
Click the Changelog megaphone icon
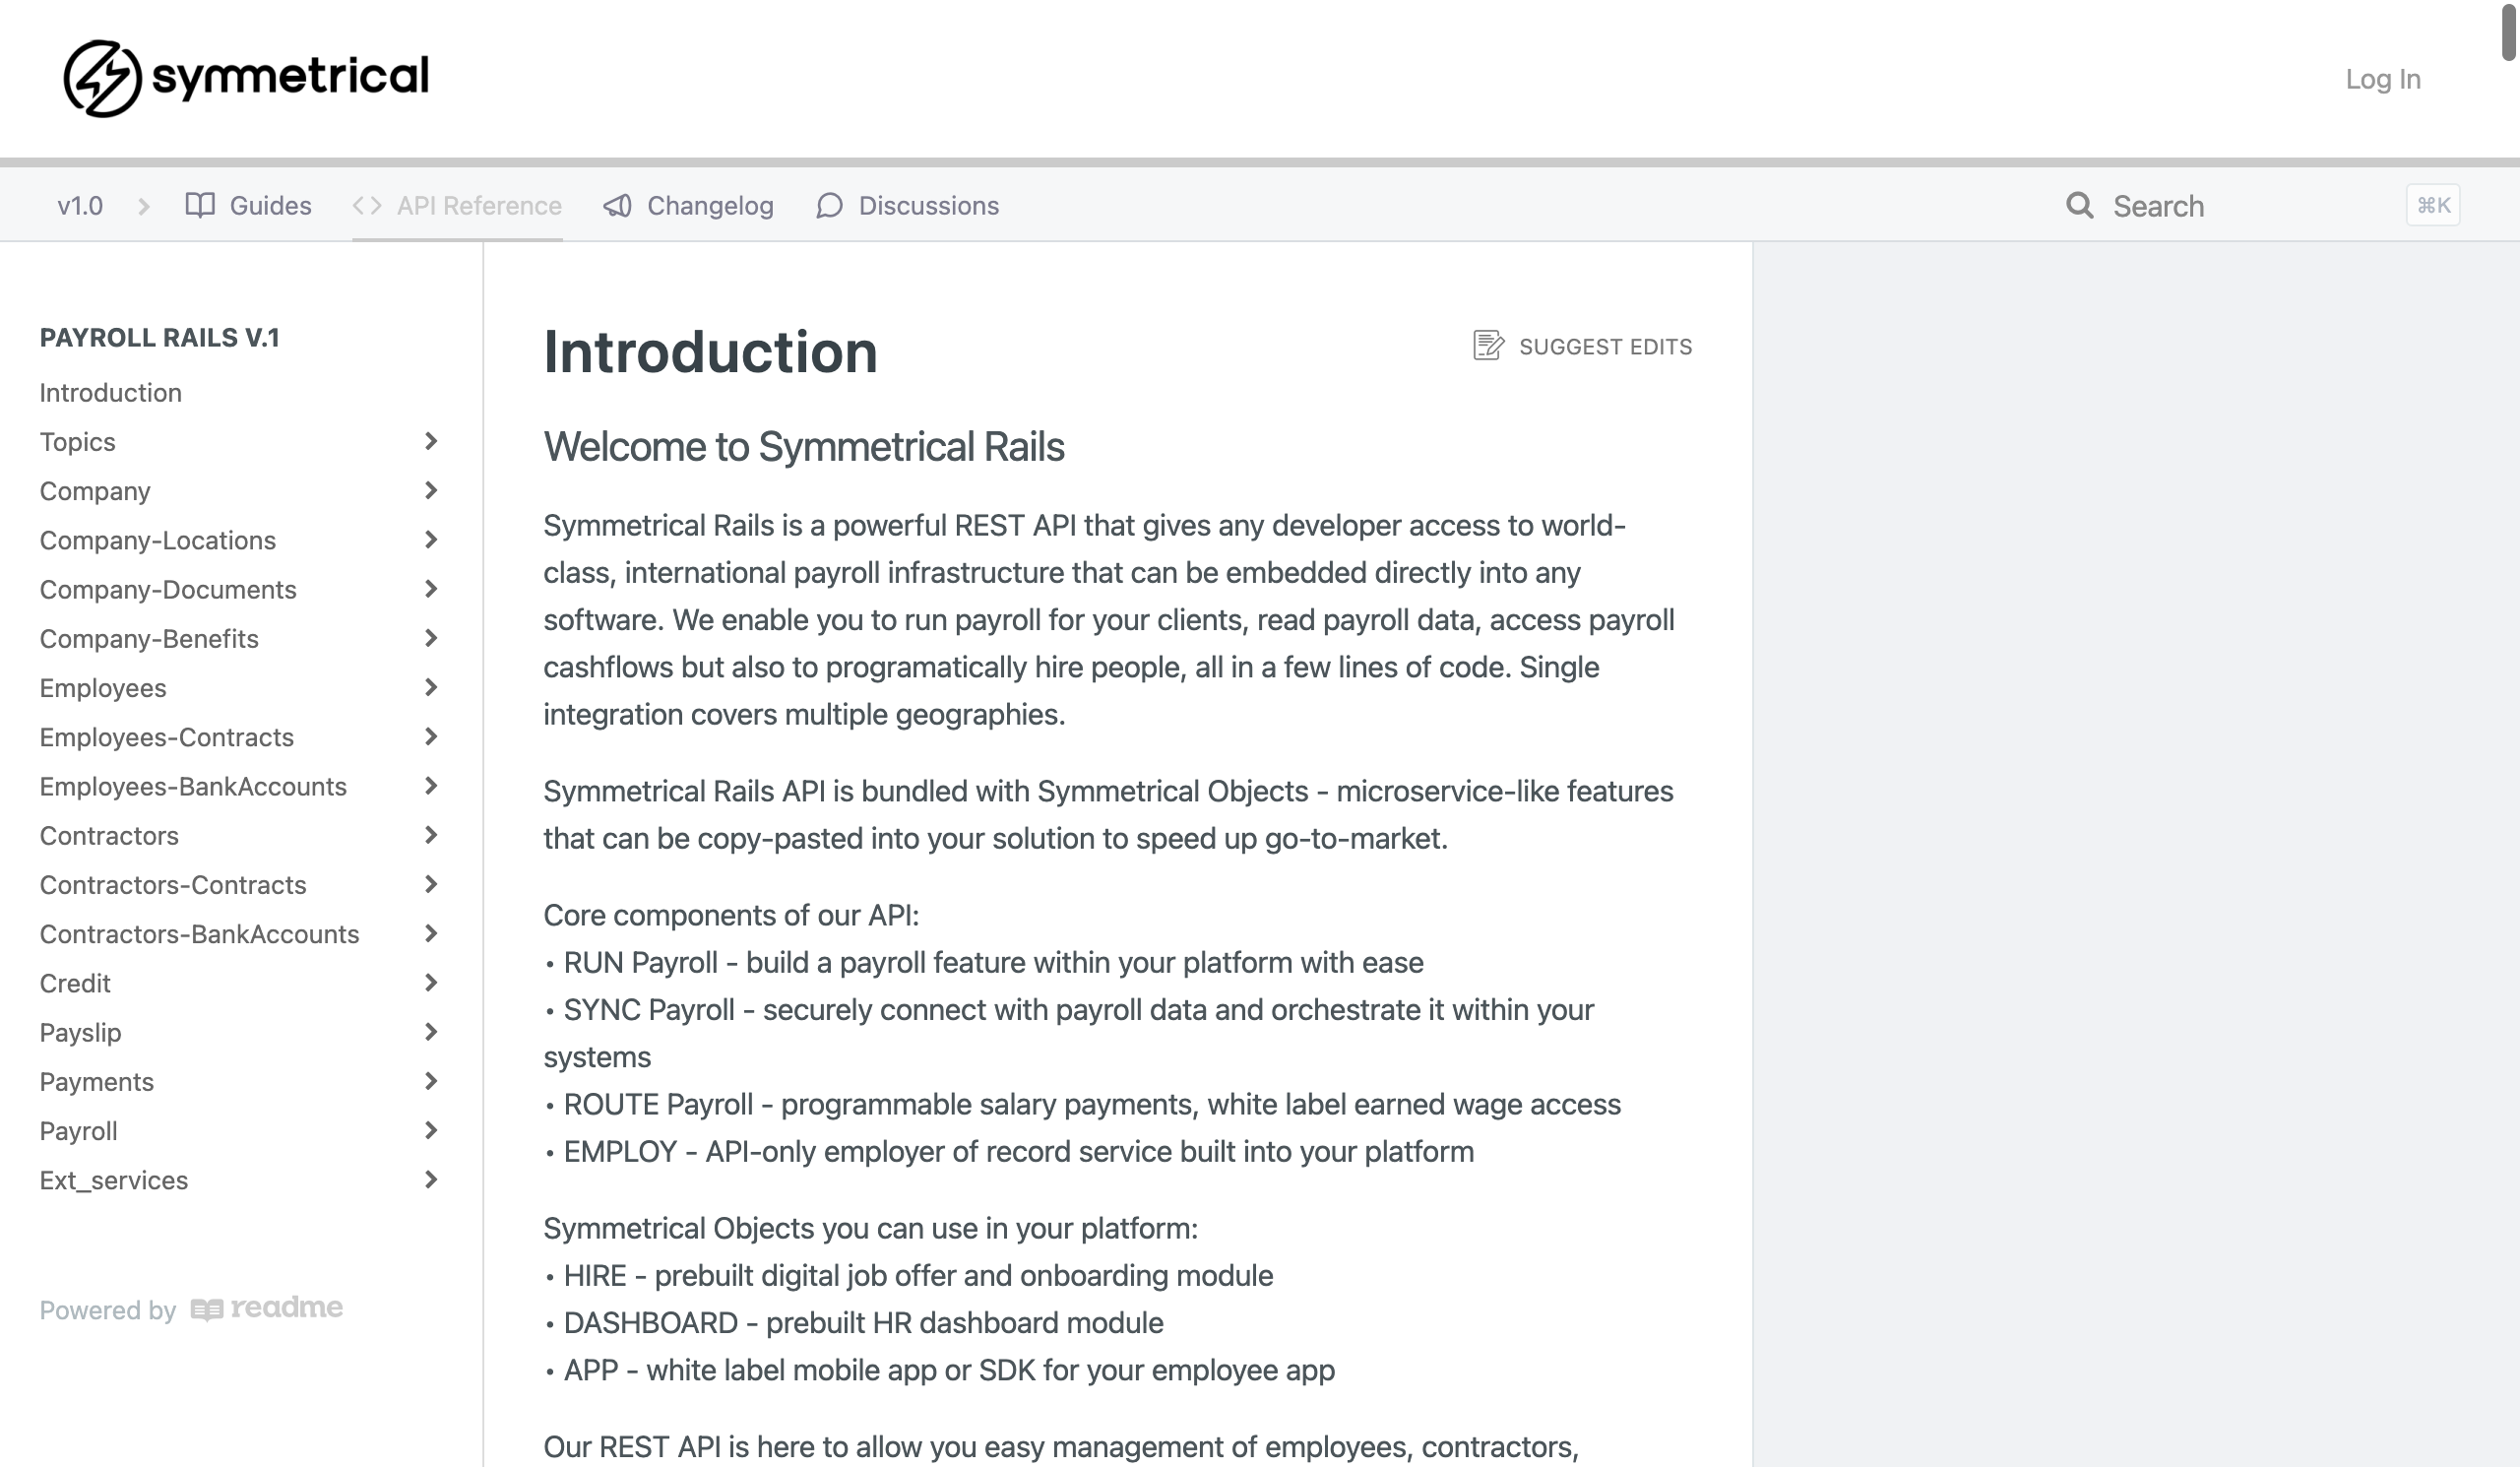[617, 205]
